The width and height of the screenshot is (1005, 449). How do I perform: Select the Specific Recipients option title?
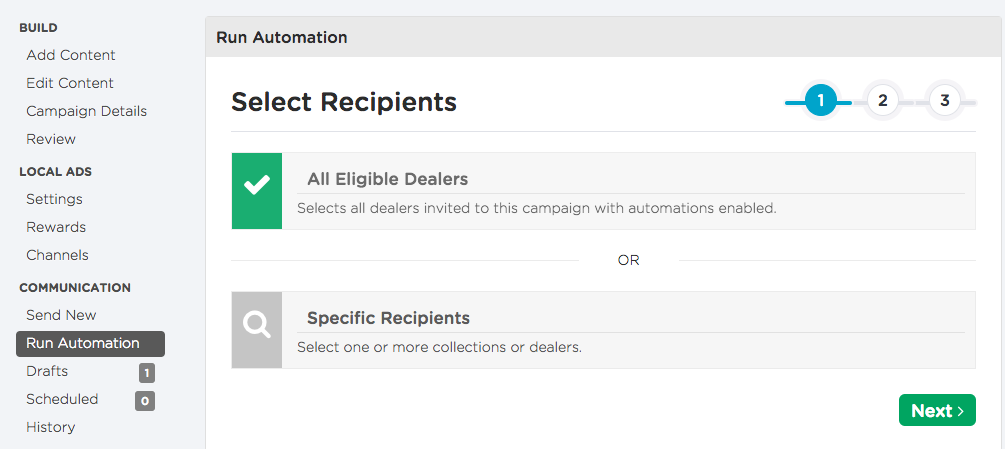[388, 318]
